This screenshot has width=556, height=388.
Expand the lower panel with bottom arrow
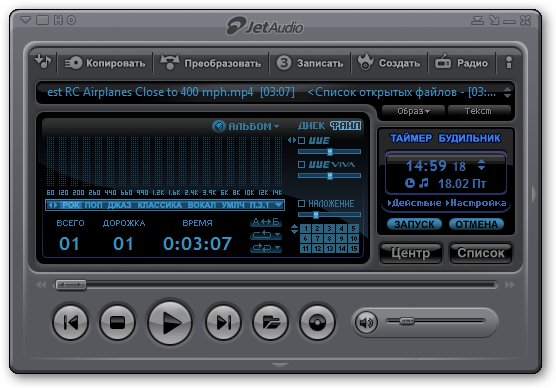pyautogui.click(x=279, y=364)
